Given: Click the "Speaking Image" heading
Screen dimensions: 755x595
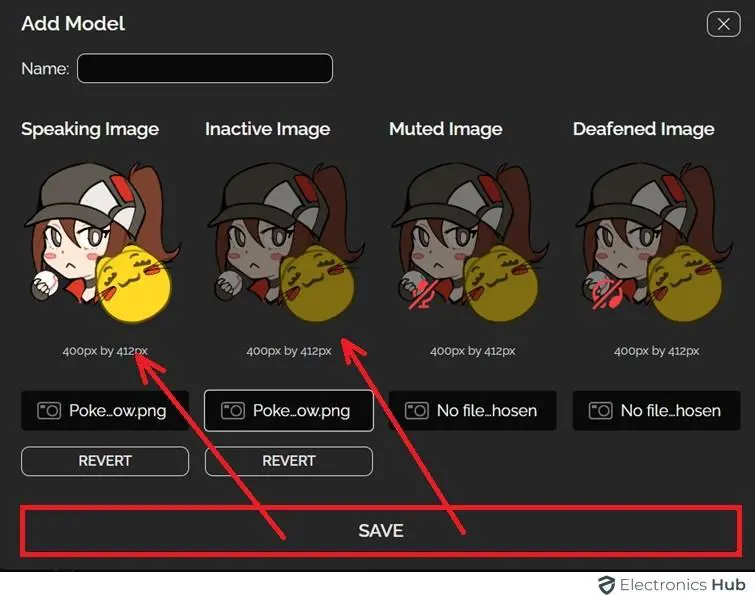Looking at the screenshot, I should (90, 129).
